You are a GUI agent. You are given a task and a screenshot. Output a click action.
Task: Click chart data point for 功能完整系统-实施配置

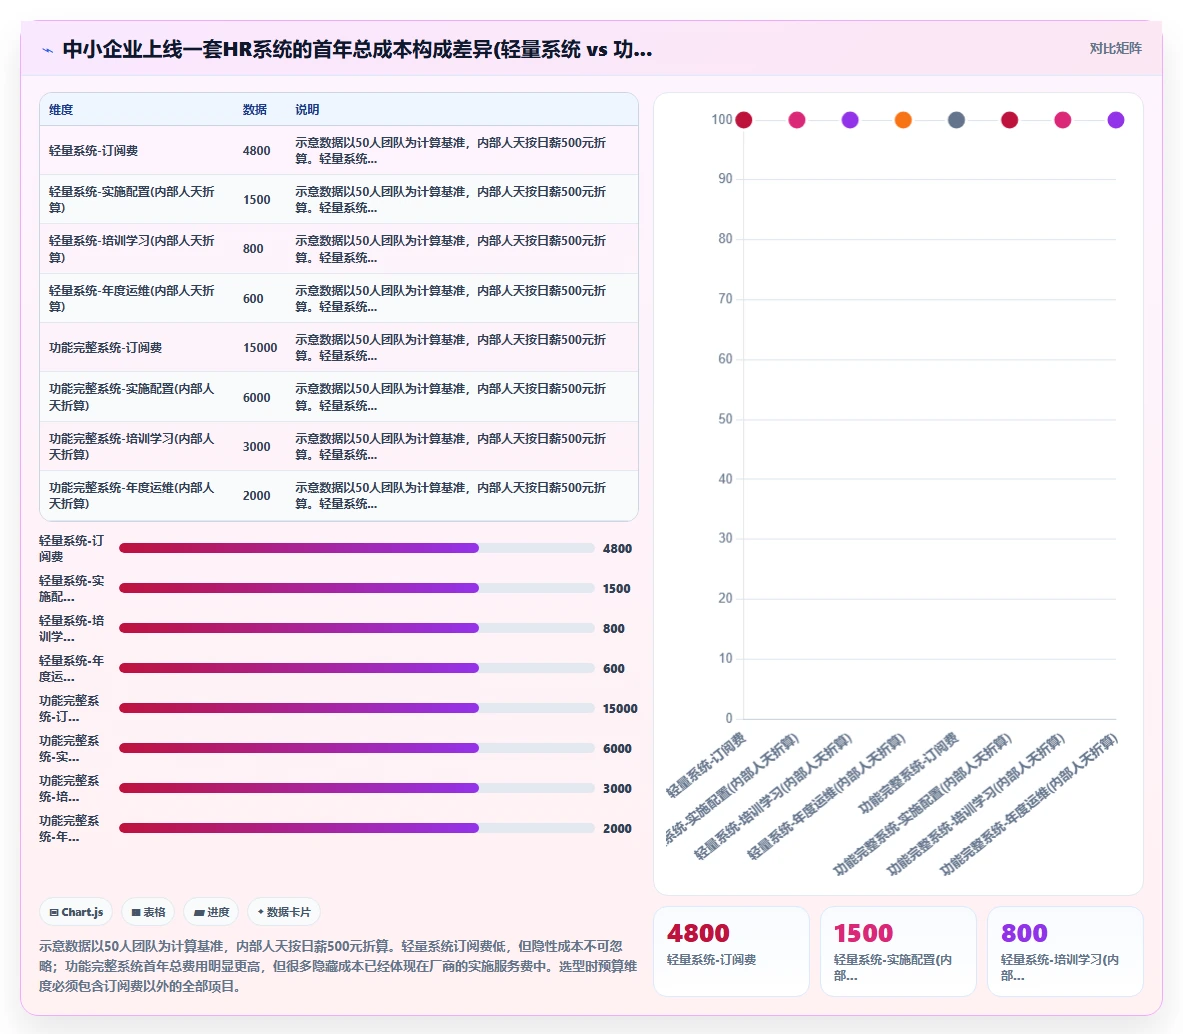click(1009, 120)
